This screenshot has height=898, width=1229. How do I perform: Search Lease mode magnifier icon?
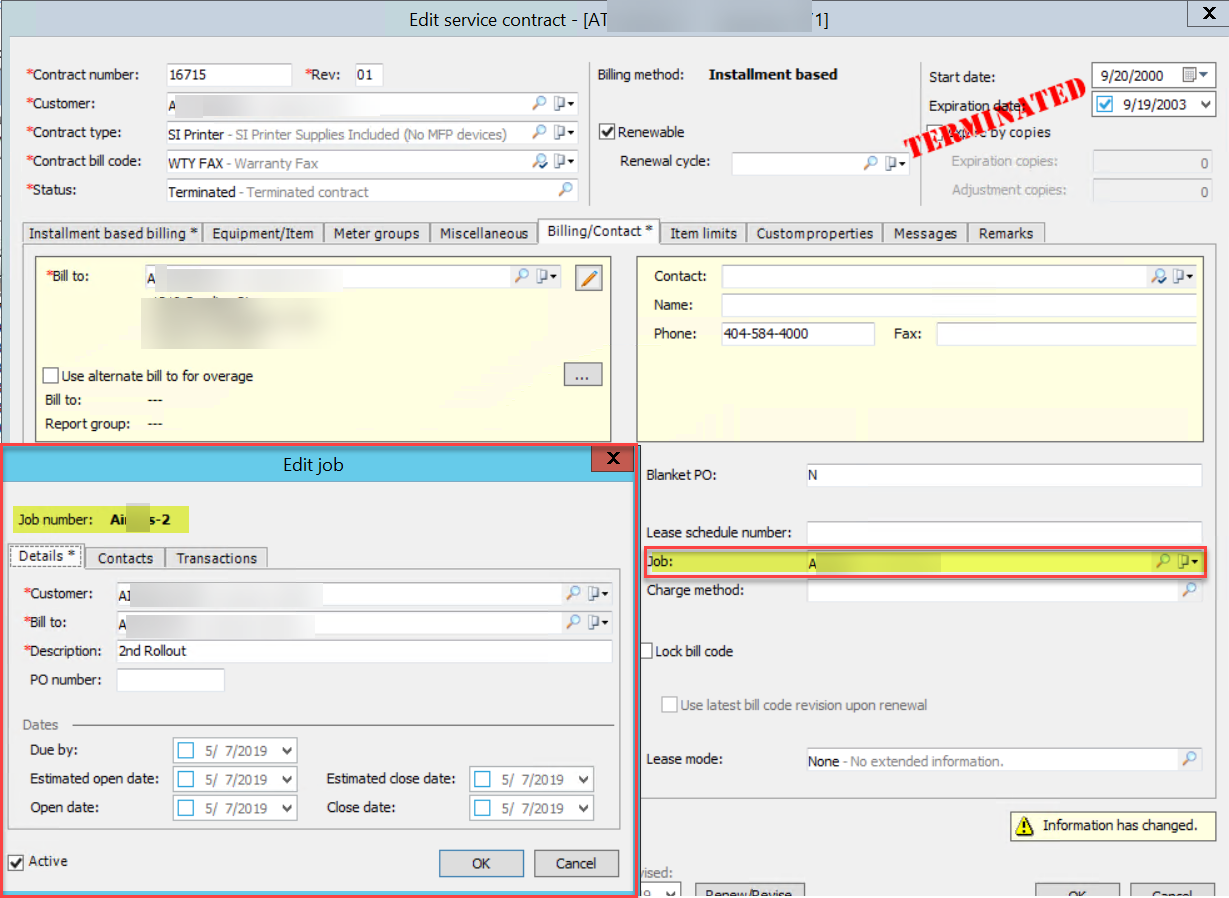point(1189,759)
